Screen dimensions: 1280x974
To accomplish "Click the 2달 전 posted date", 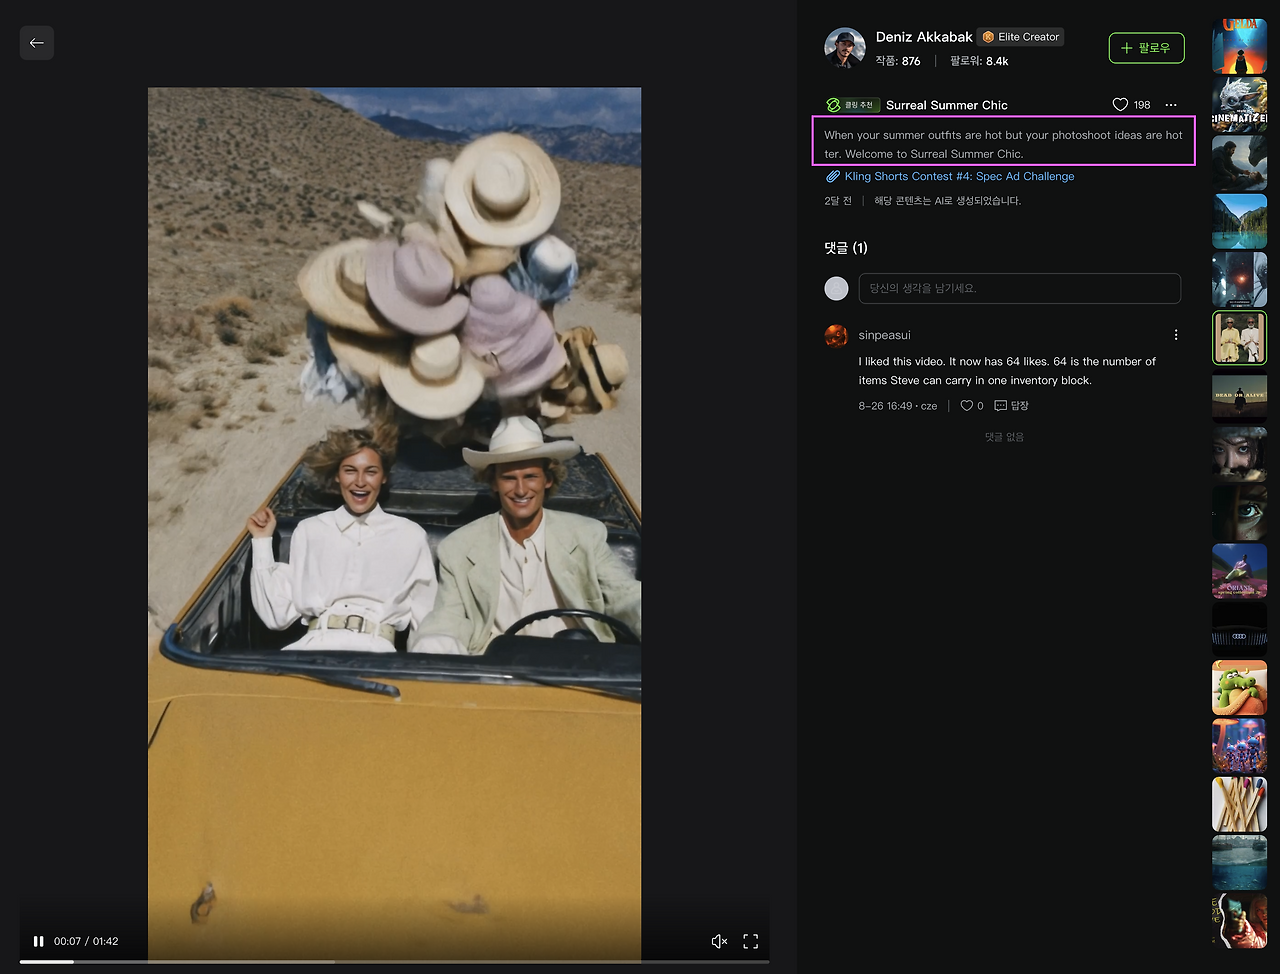I will (838, 201).
